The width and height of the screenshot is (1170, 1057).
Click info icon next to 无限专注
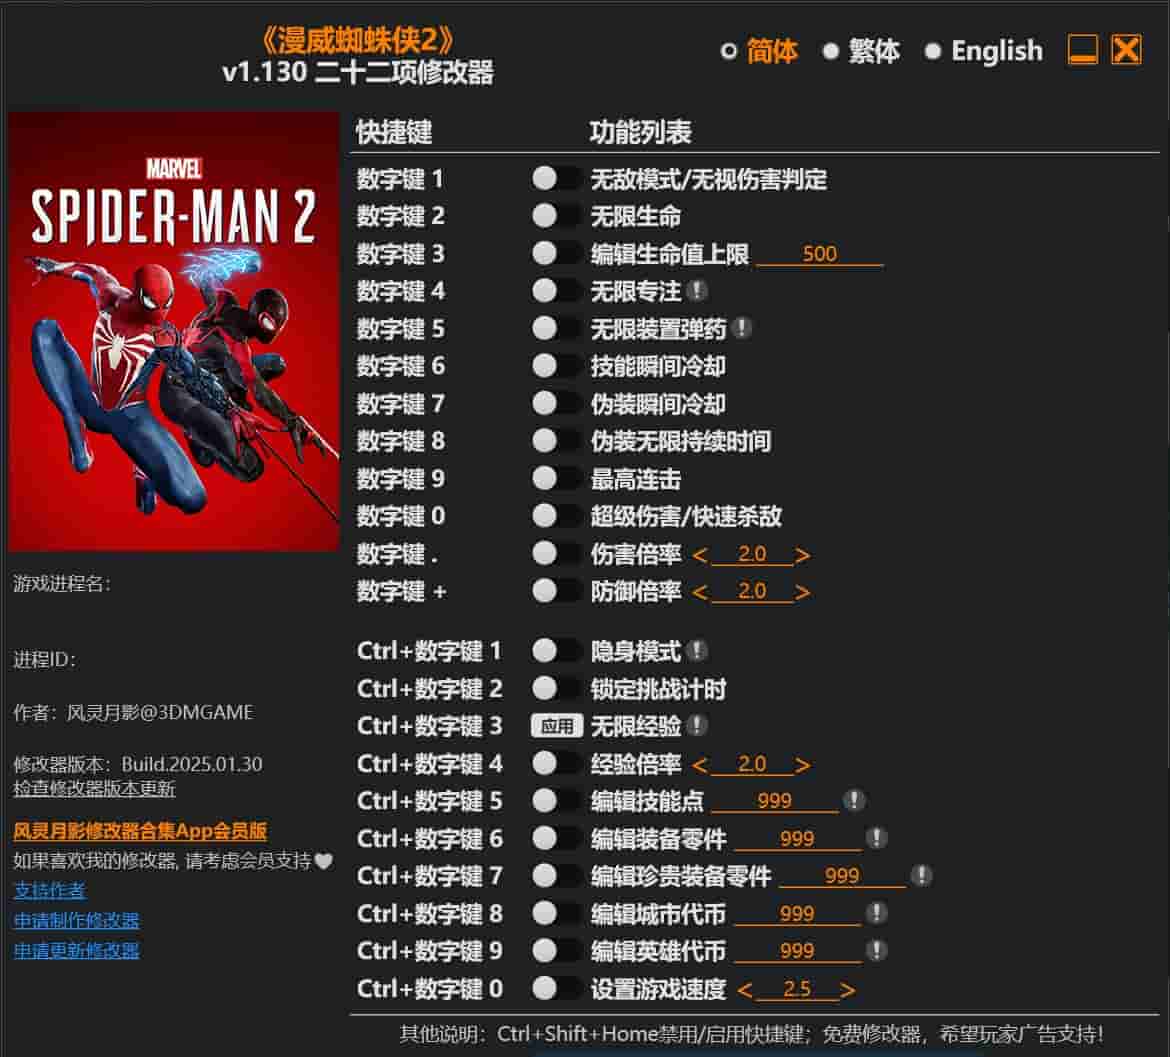point(697,290)
